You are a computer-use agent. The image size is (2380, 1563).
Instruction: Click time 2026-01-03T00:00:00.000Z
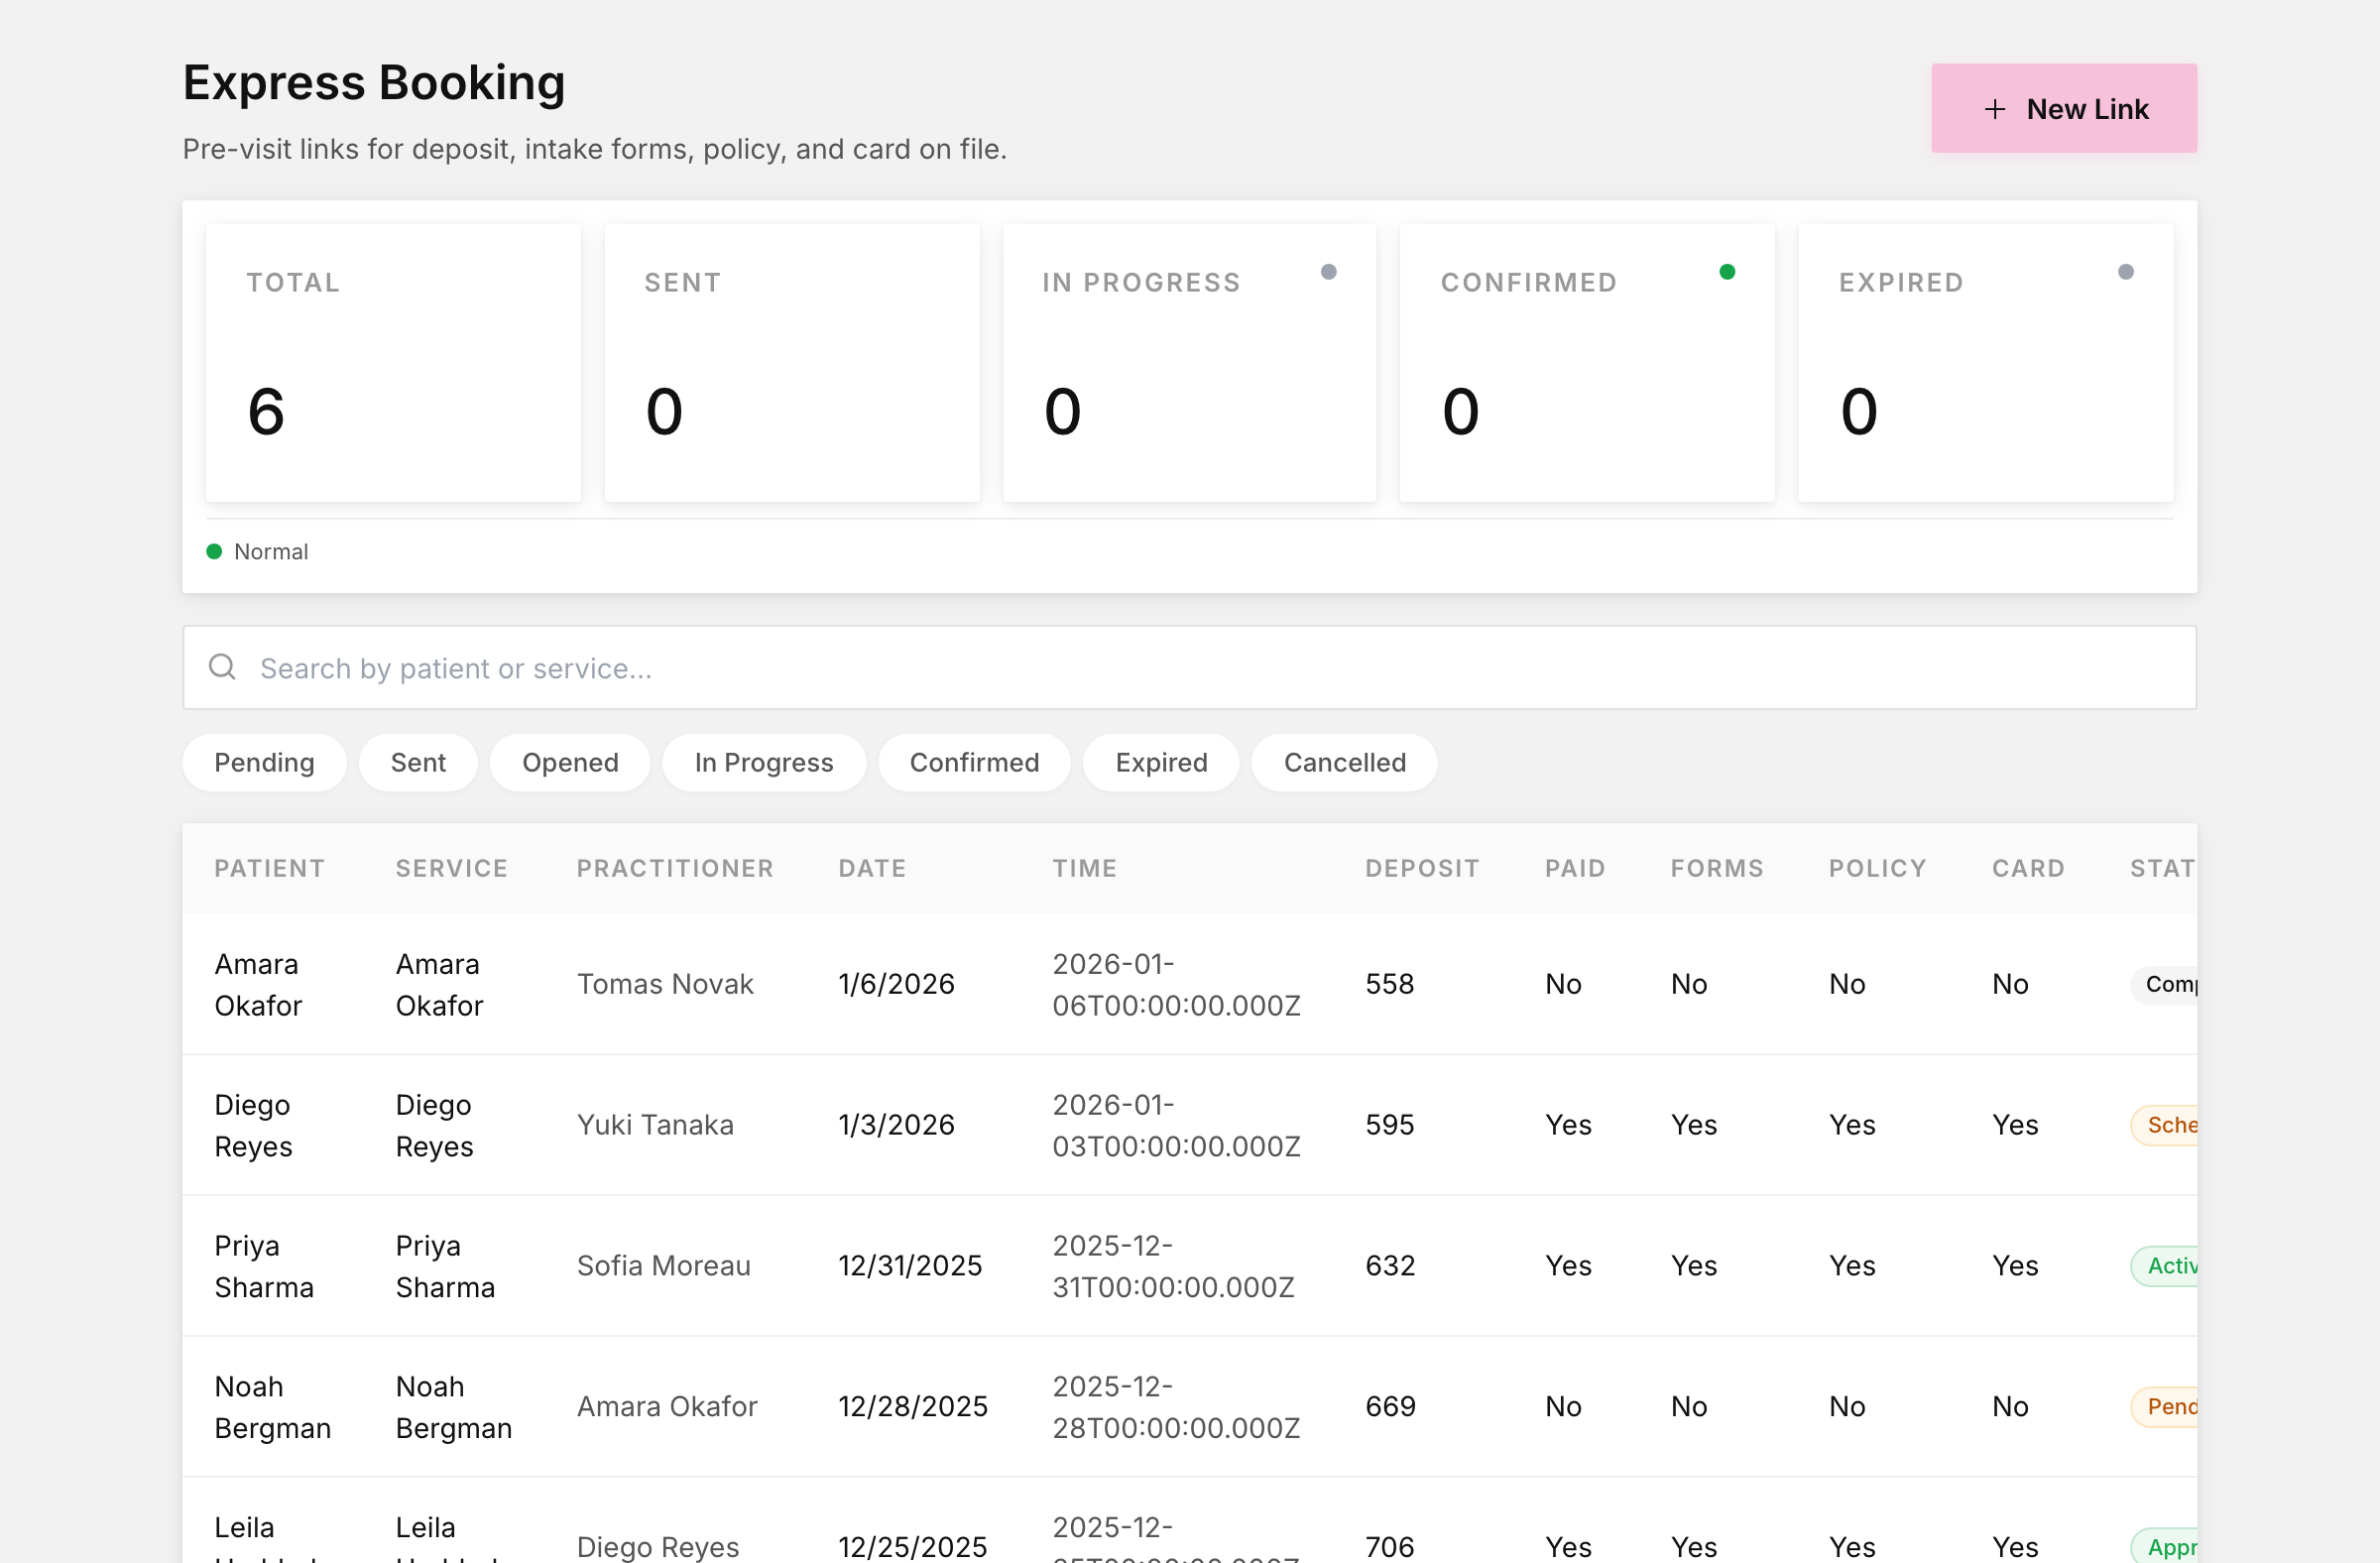click(x=1176, y=1125)
